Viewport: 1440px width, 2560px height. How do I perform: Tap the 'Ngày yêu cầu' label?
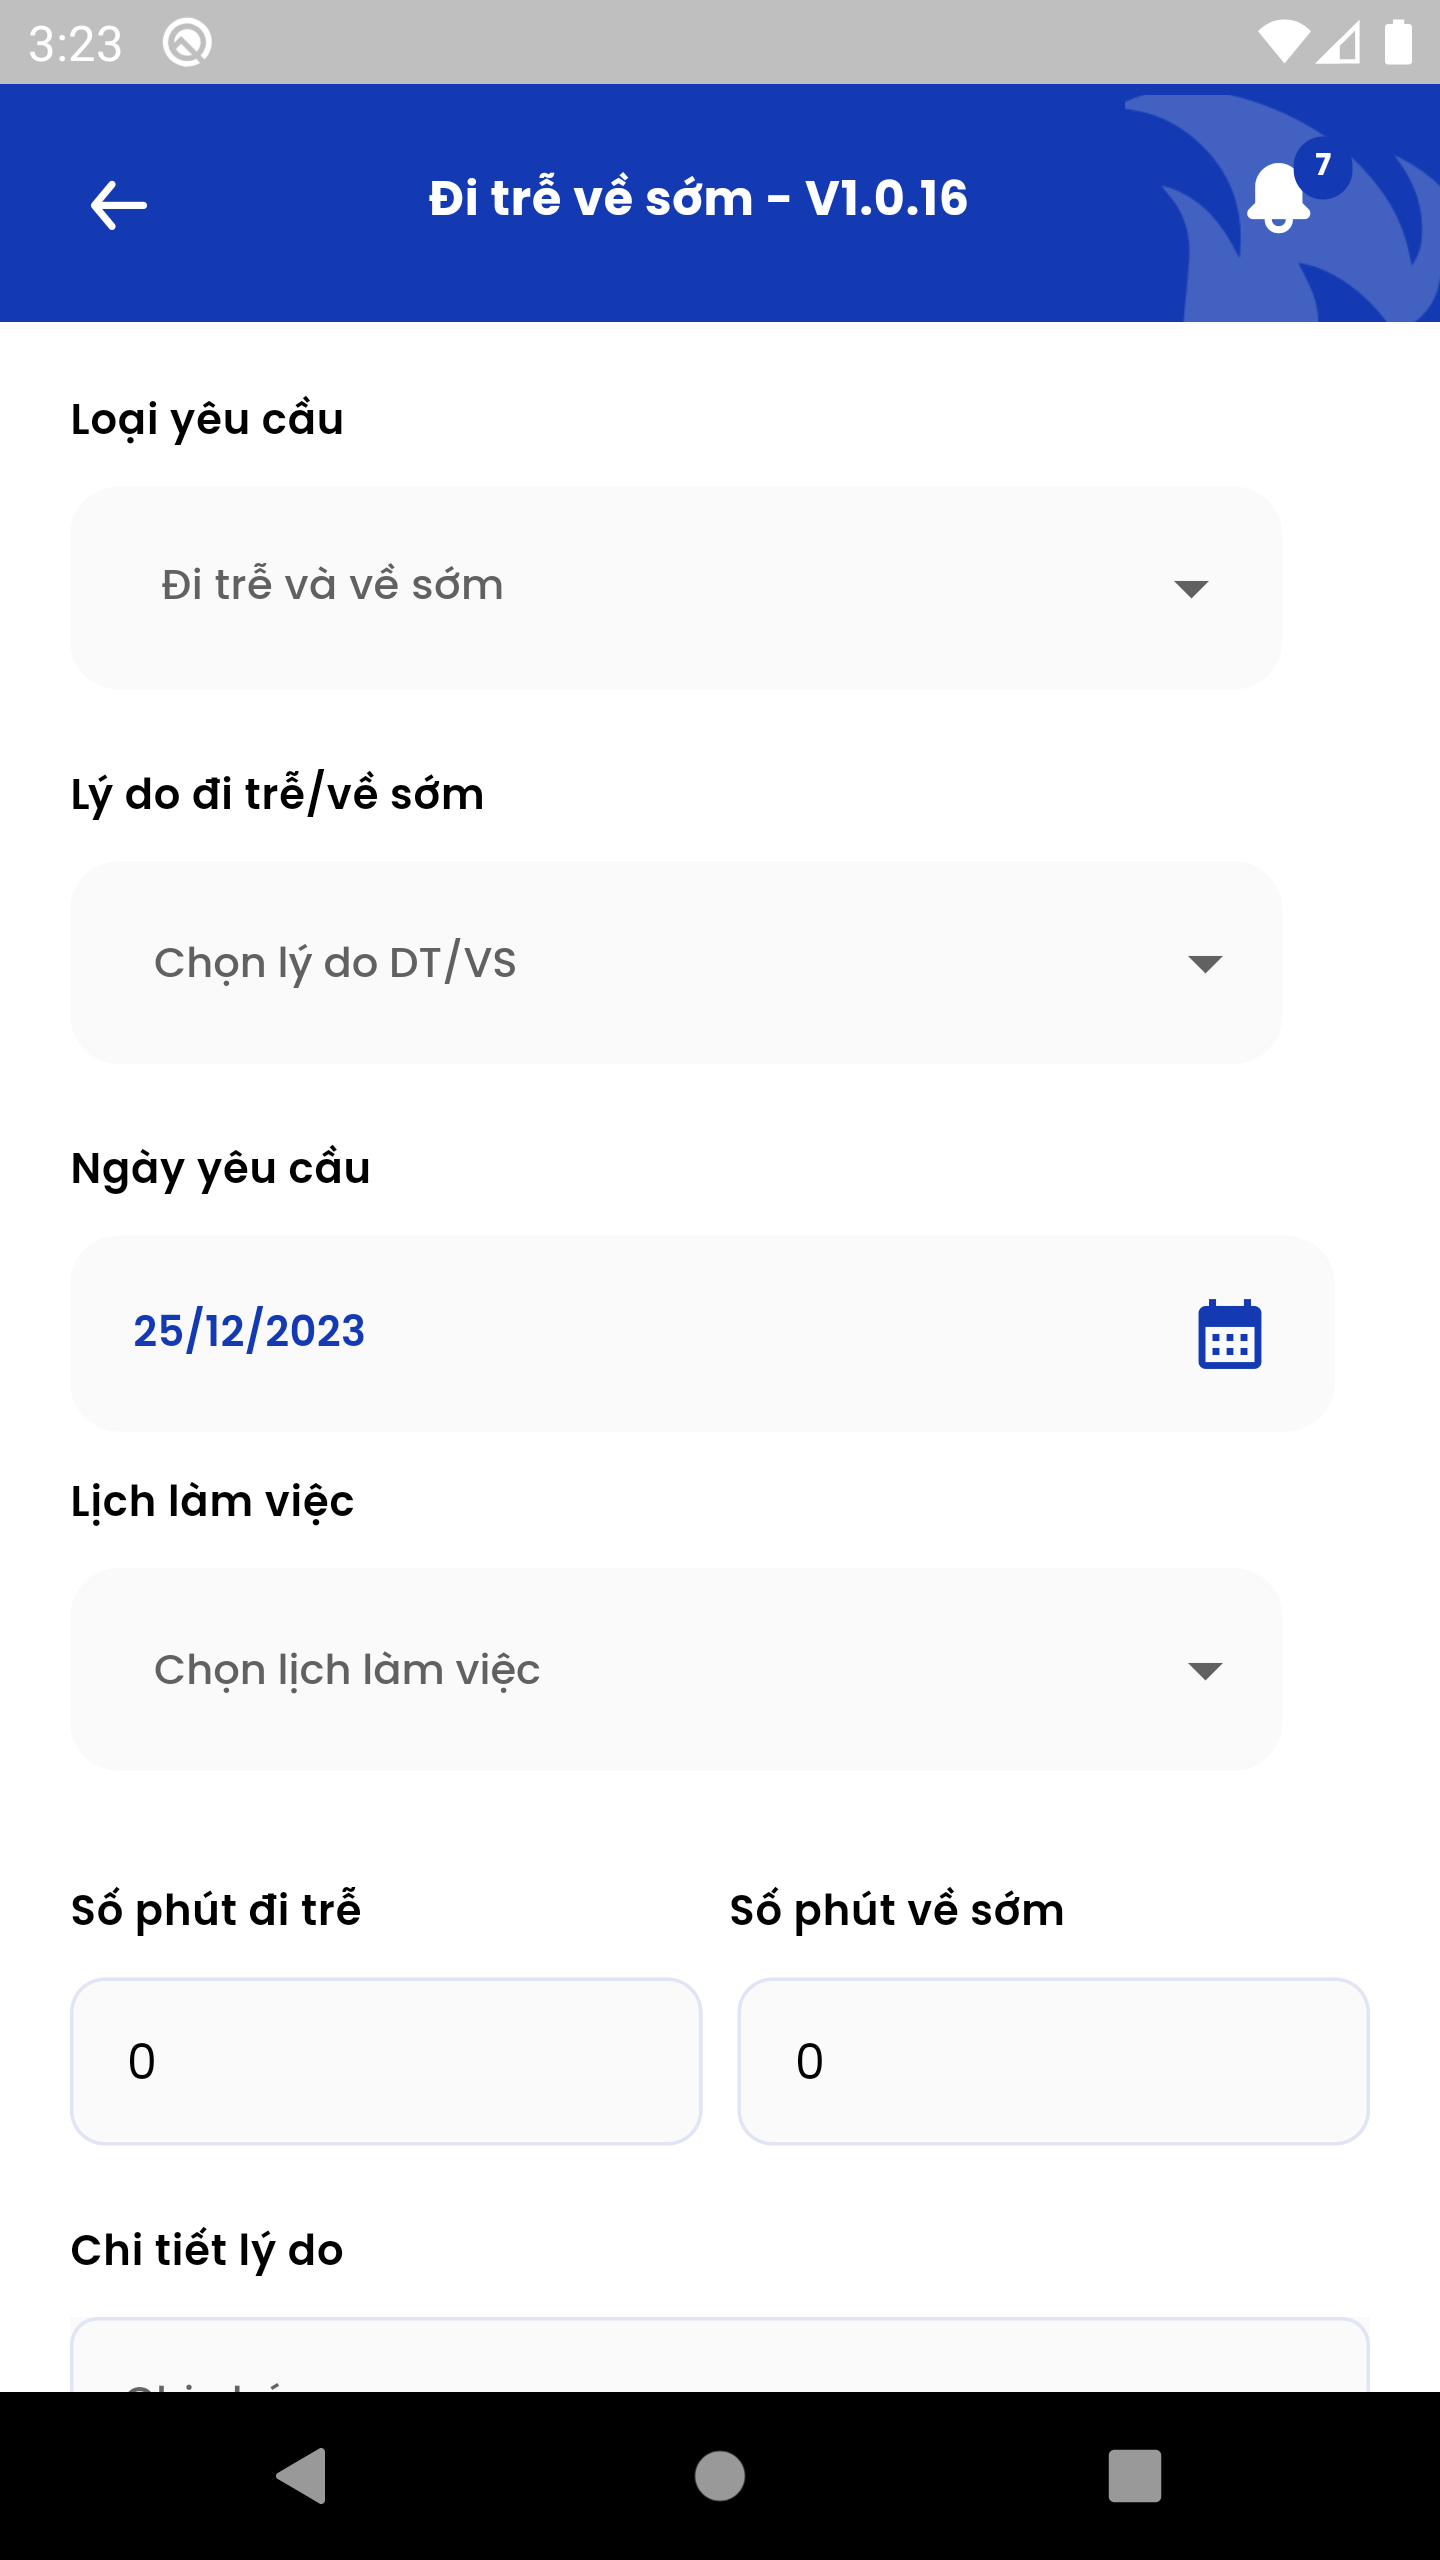[221, 1168]
